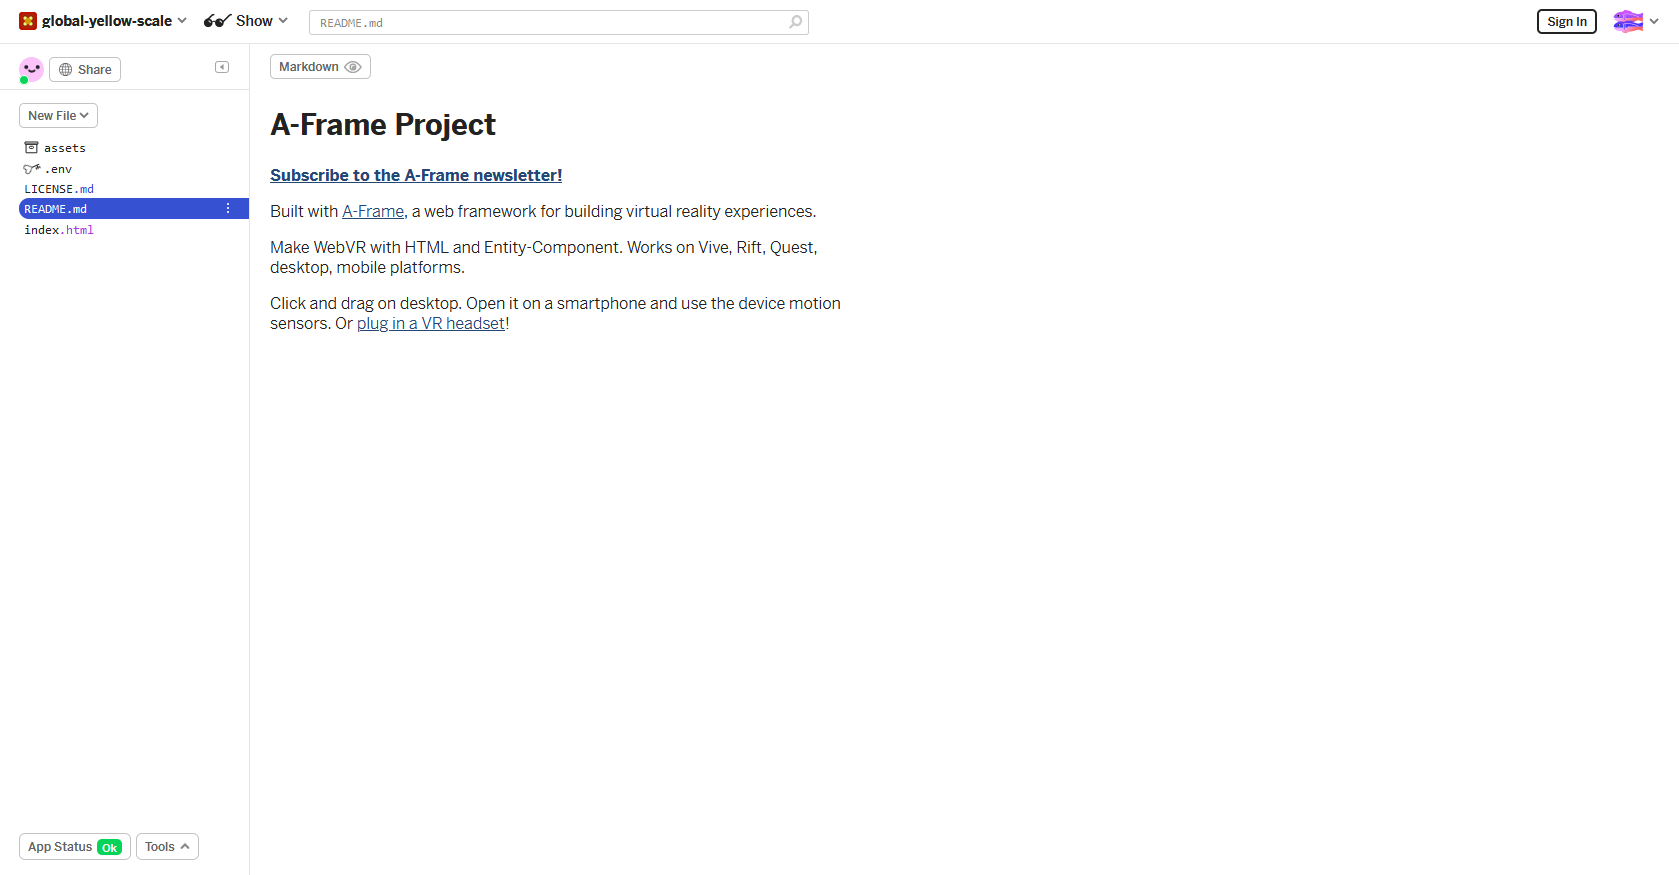
Task: Click the account avatar top right
Action: click(x=1628, y=21)
